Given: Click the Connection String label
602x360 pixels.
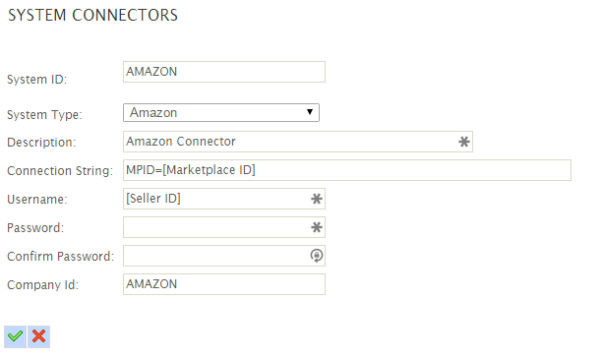Looking at the screenshot, I should tap(60, 171).
